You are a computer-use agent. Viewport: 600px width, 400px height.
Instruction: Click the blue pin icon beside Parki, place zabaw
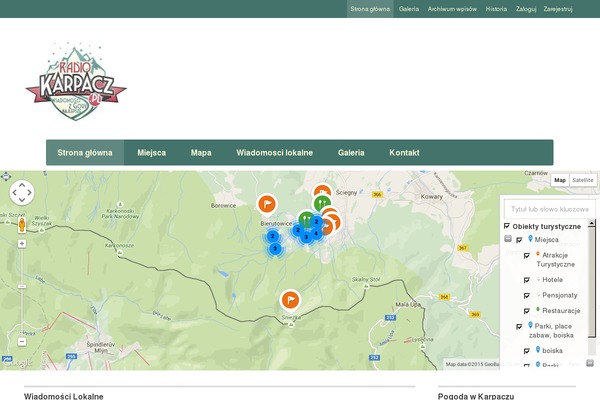(530, 325)
